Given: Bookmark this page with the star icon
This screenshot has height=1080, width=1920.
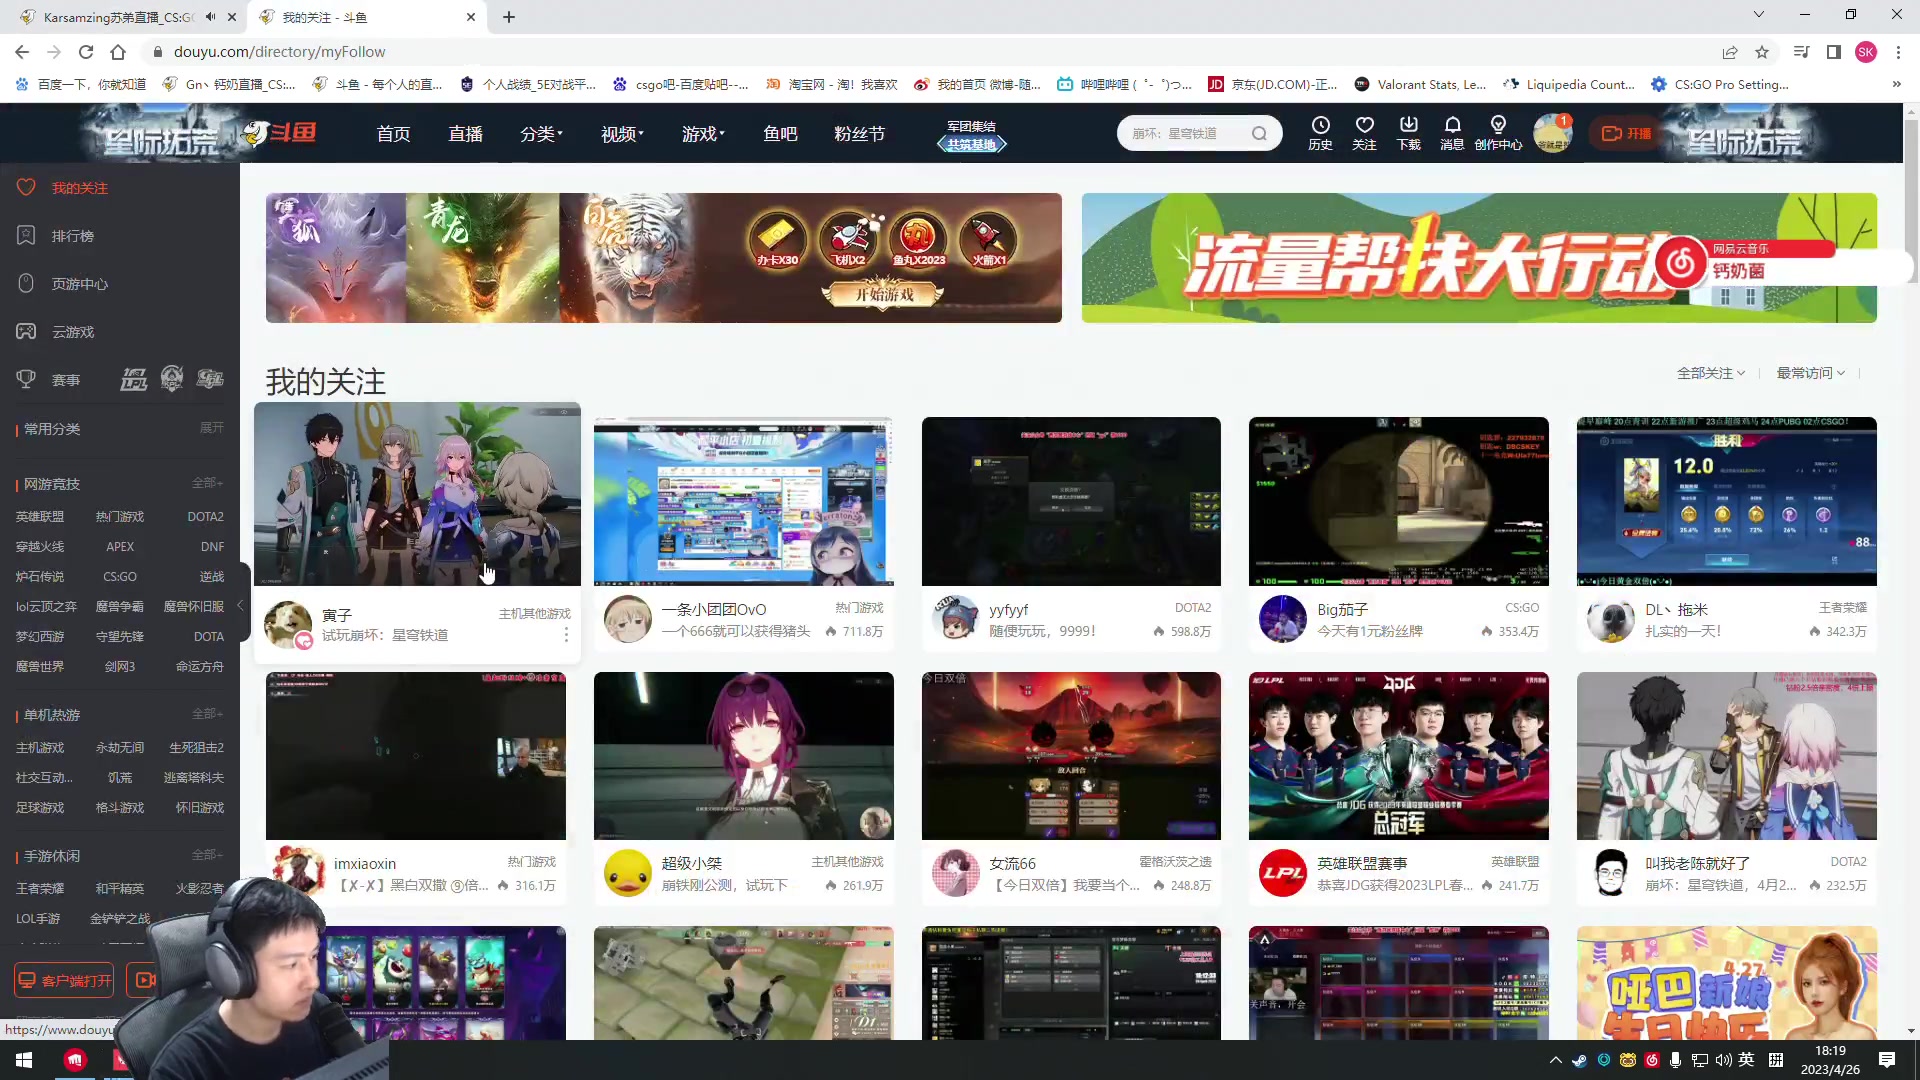Looking at the screenshot, I should click(1762, 52).
